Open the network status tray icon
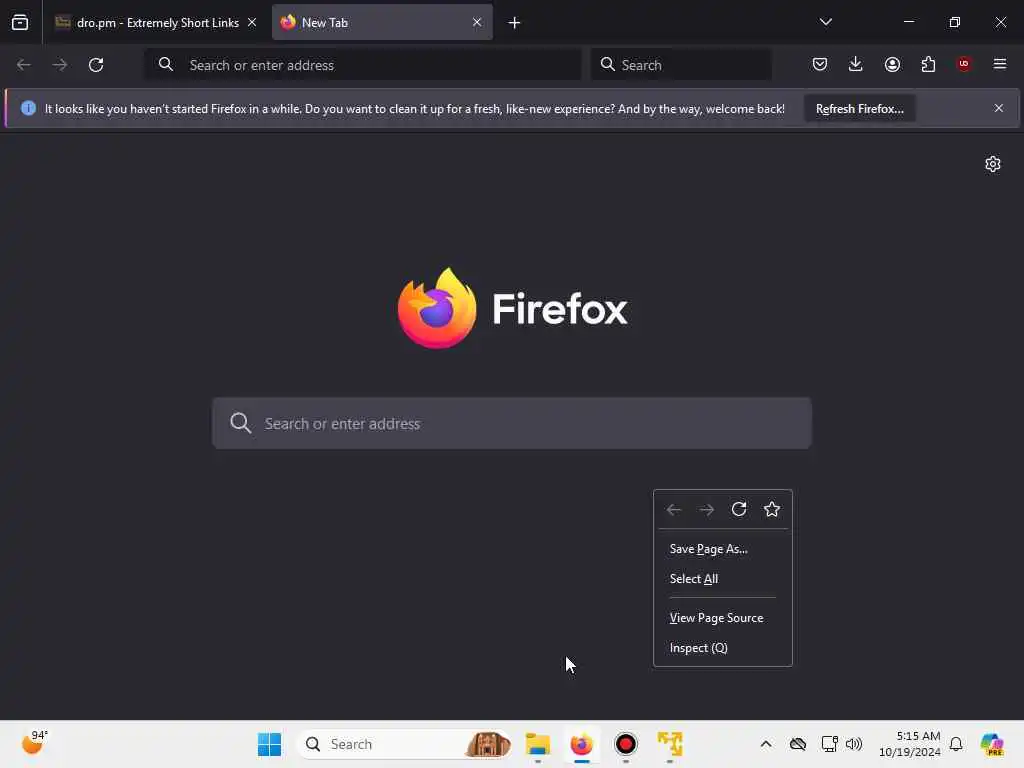Image resolution: width=1024 pixels, height=768 pixels. pyautogui.click(x=829, y=744)
